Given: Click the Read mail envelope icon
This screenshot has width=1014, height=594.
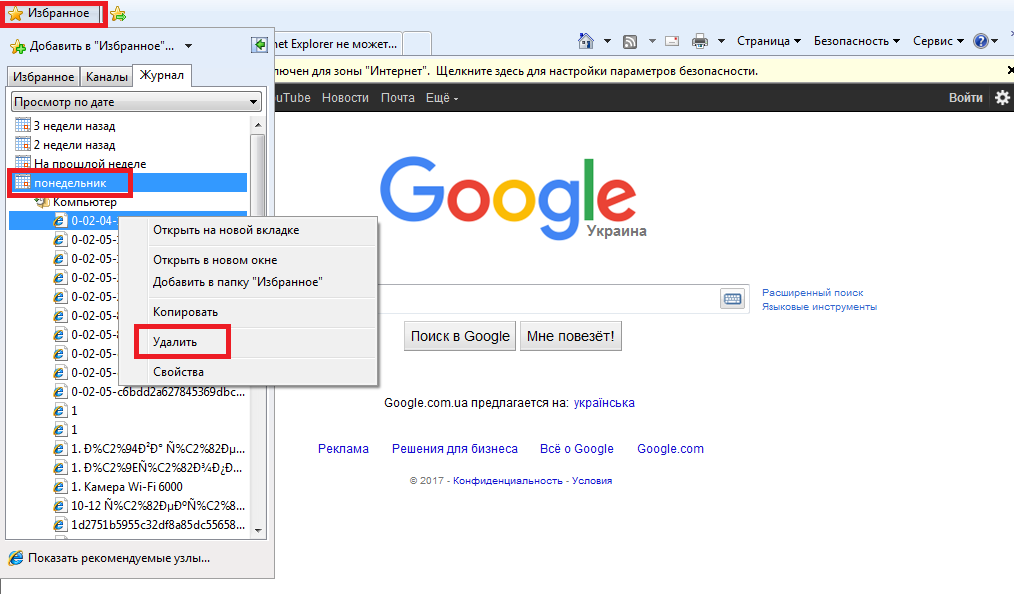Looking at the screenshot, I should pos(671,41).
